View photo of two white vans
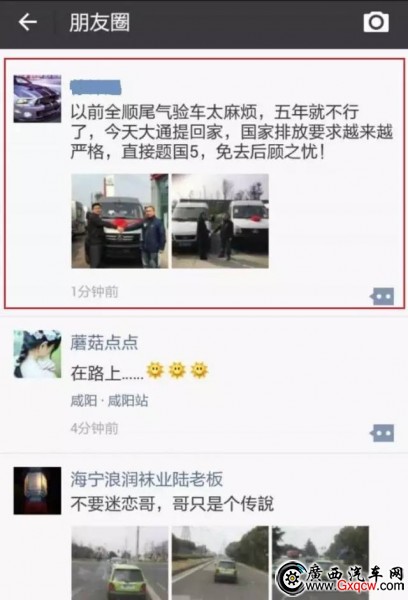Screen dimensions: 408x600 point(220,221)
